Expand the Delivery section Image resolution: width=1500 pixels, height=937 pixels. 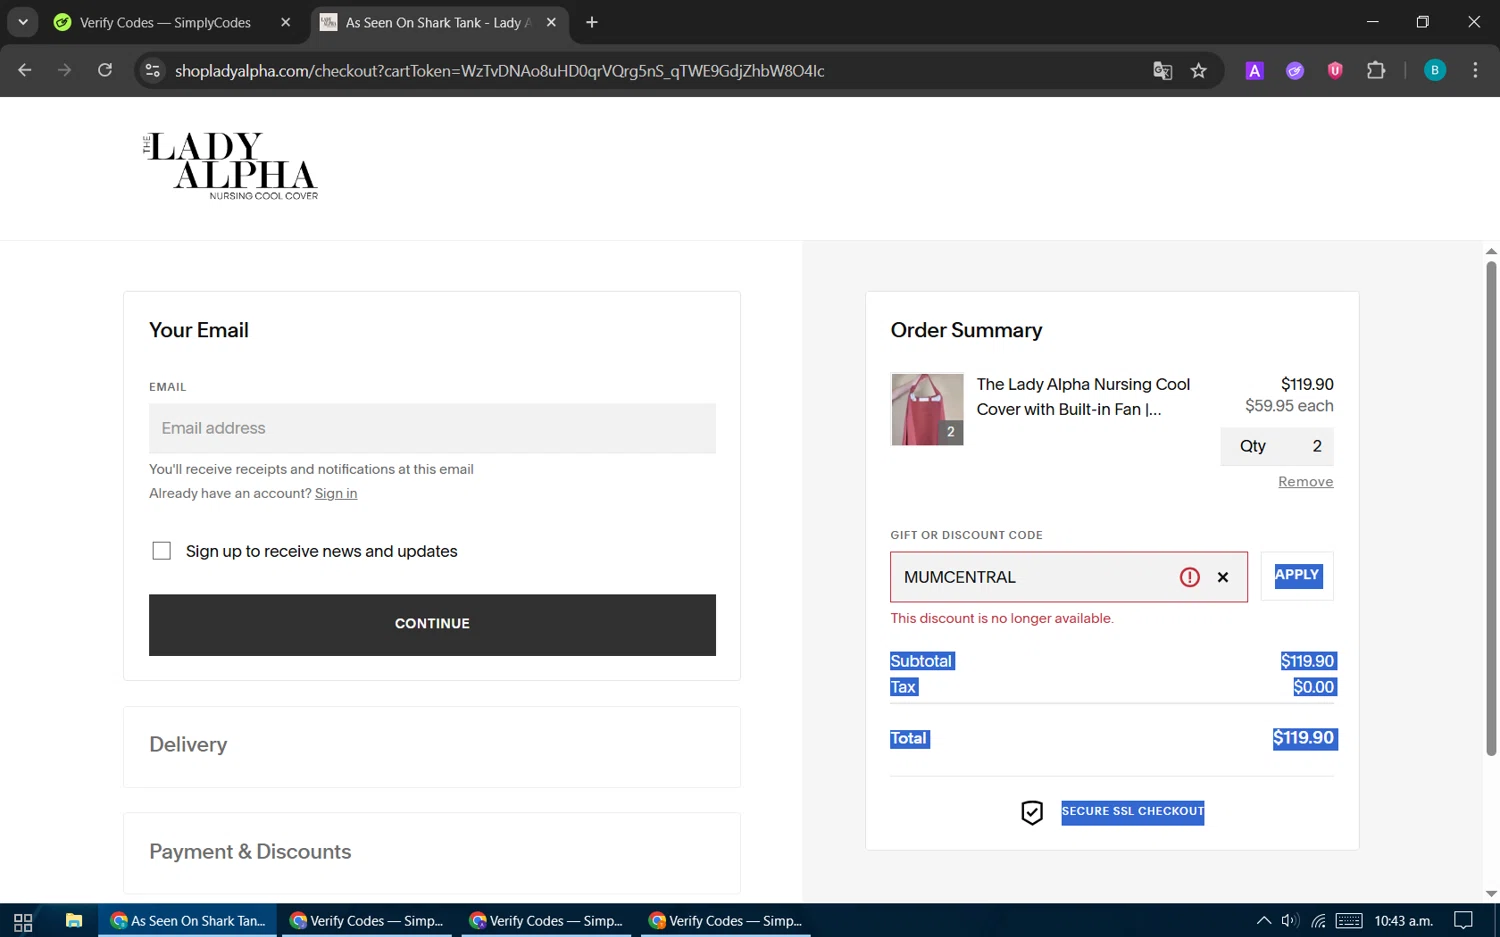tap(432, 746)
